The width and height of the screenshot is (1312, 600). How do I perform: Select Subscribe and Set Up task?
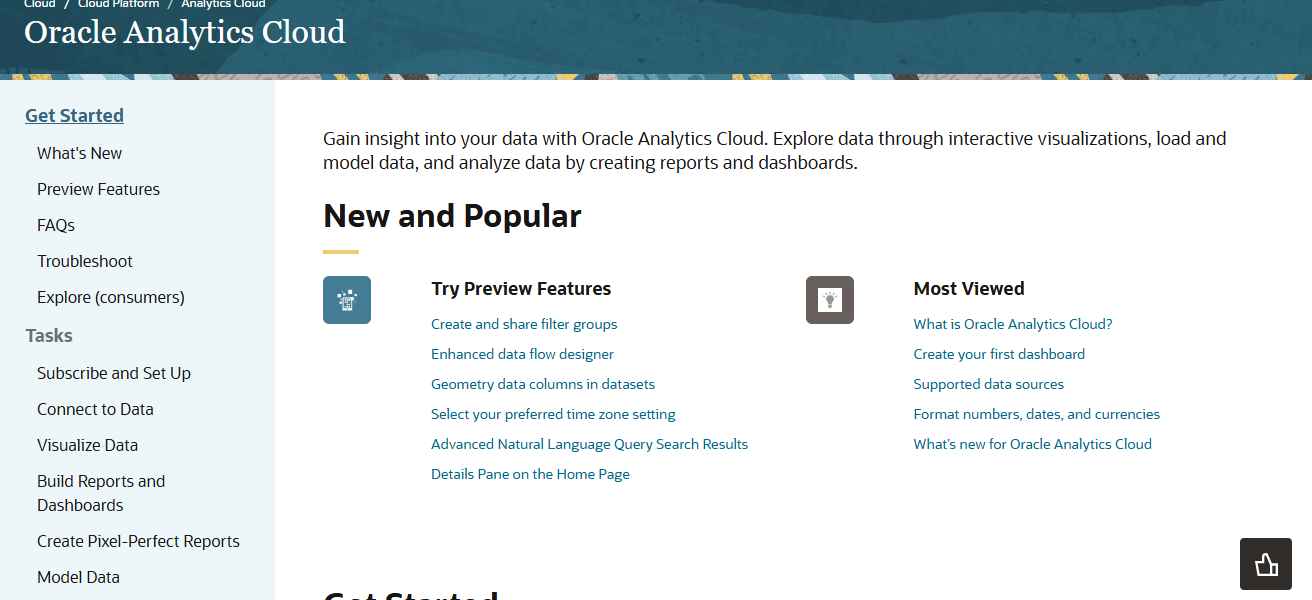[x=113, y=373]
